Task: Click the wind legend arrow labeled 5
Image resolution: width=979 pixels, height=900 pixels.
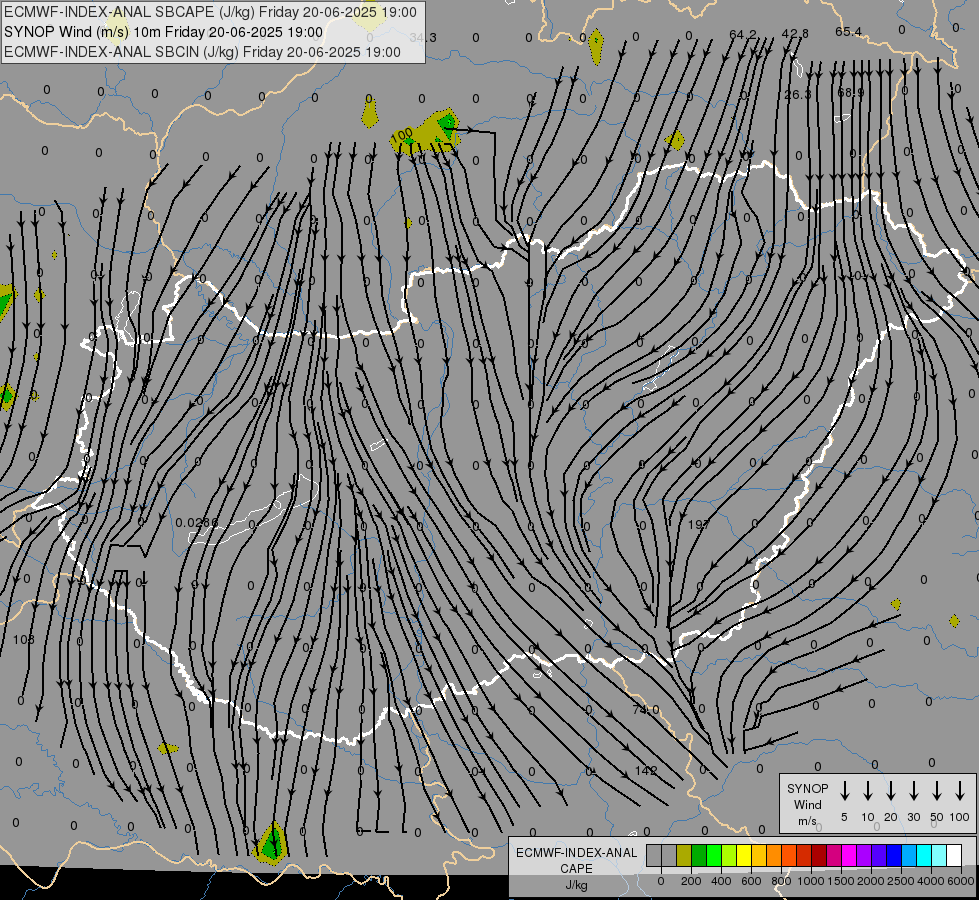Action: [844, 790]
